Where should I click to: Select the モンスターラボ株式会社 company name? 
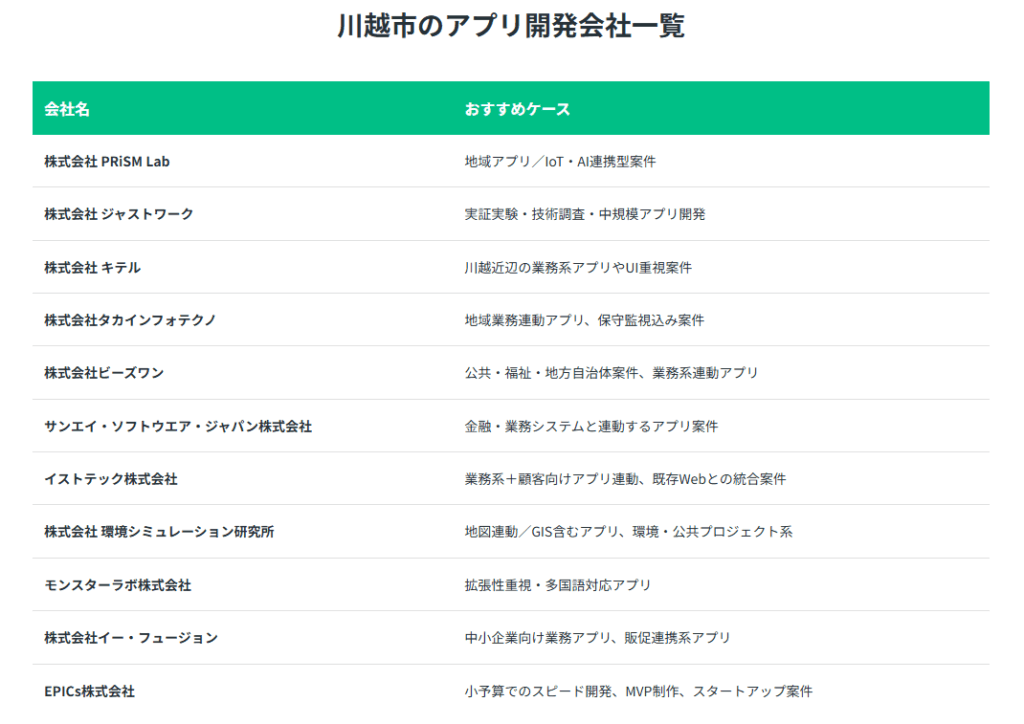click(118, 585)
